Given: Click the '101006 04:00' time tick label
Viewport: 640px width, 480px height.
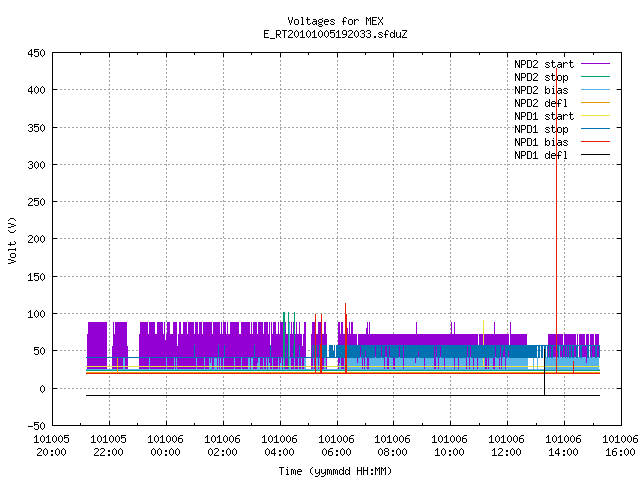Looking at the screenshot, I should point(280,445).
